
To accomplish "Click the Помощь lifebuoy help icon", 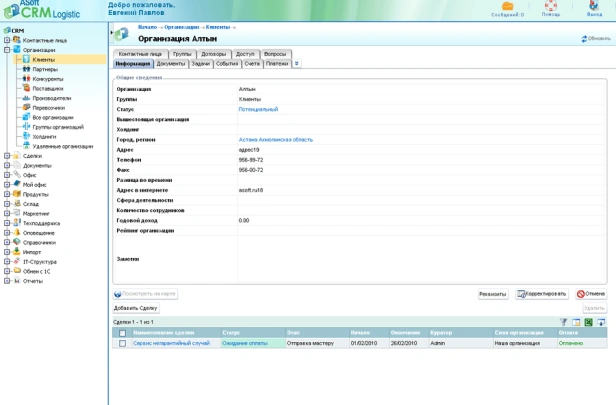I will [x=550, y=6].
